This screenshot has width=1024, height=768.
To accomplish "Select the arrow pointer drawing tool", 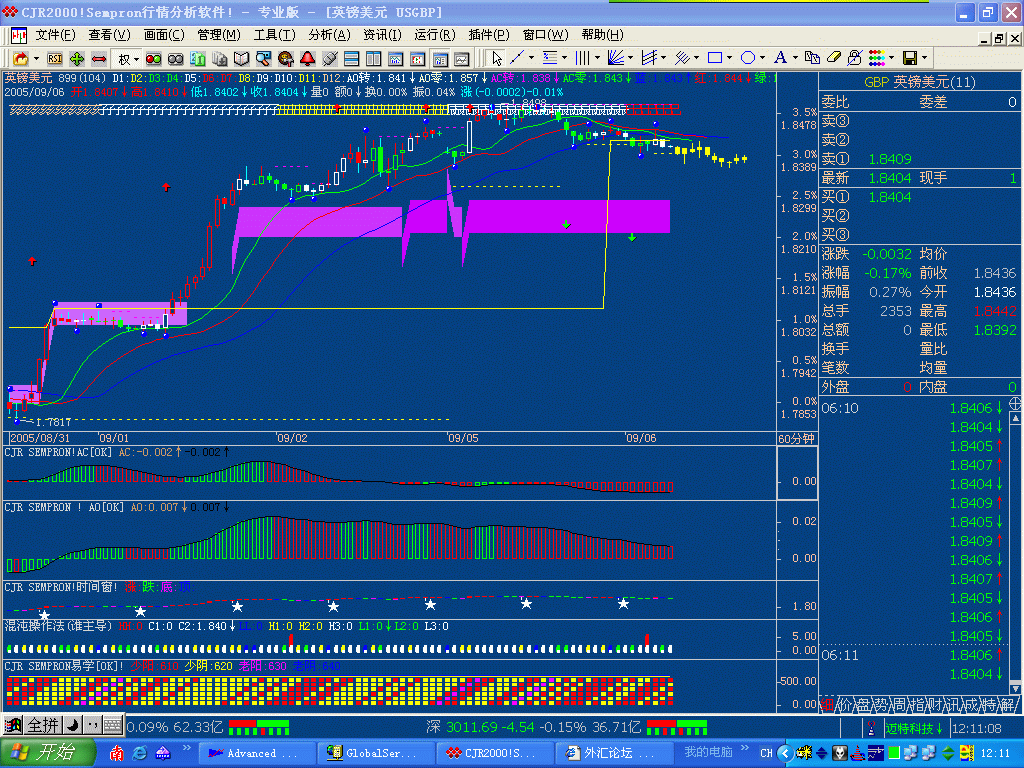I will (496, 59).
